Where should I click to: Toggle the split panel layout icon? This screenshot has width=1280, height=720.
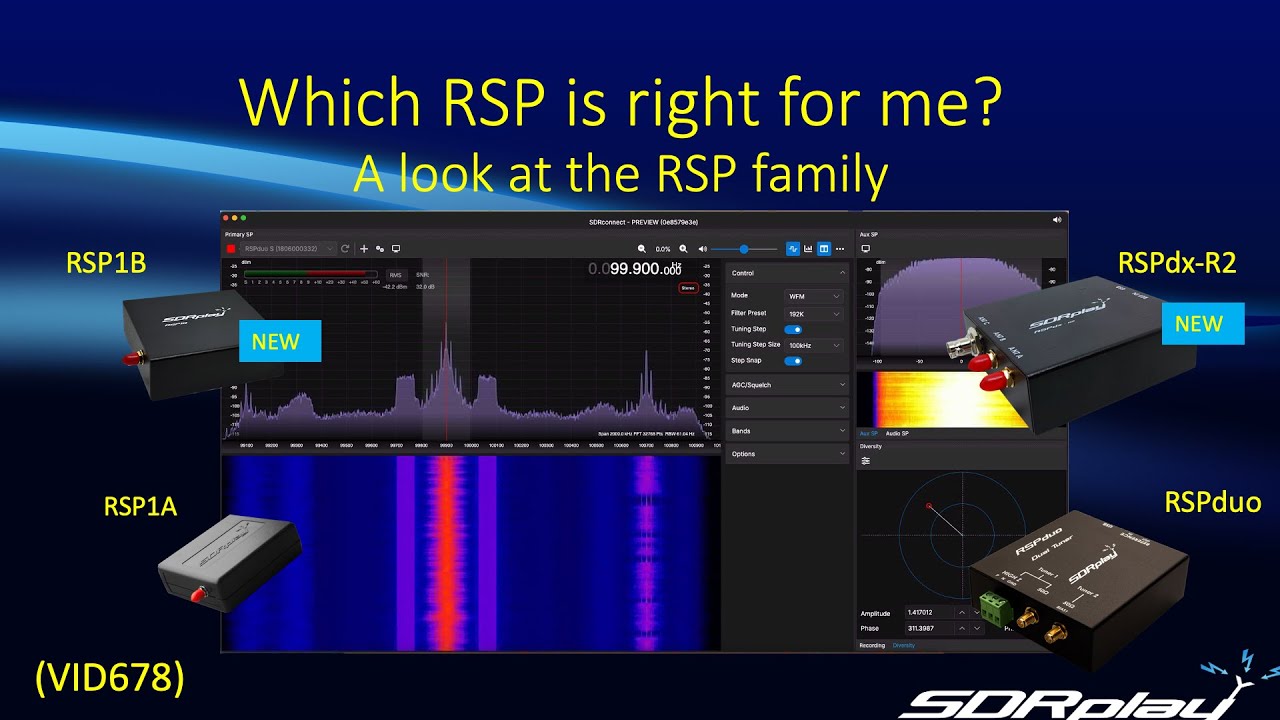point(824,248)
